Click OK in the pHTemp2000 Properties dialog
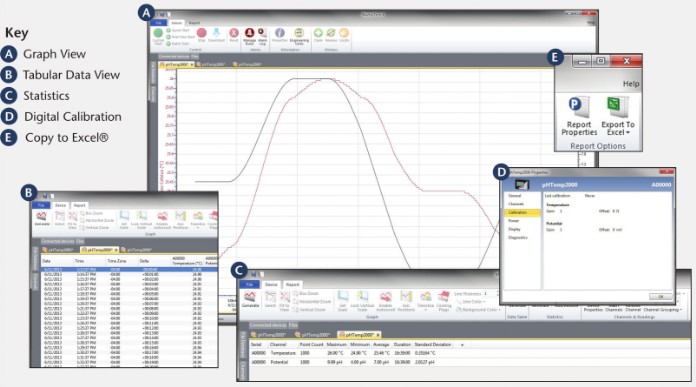This screenshot has height=387, width=696. coord(660,296)
